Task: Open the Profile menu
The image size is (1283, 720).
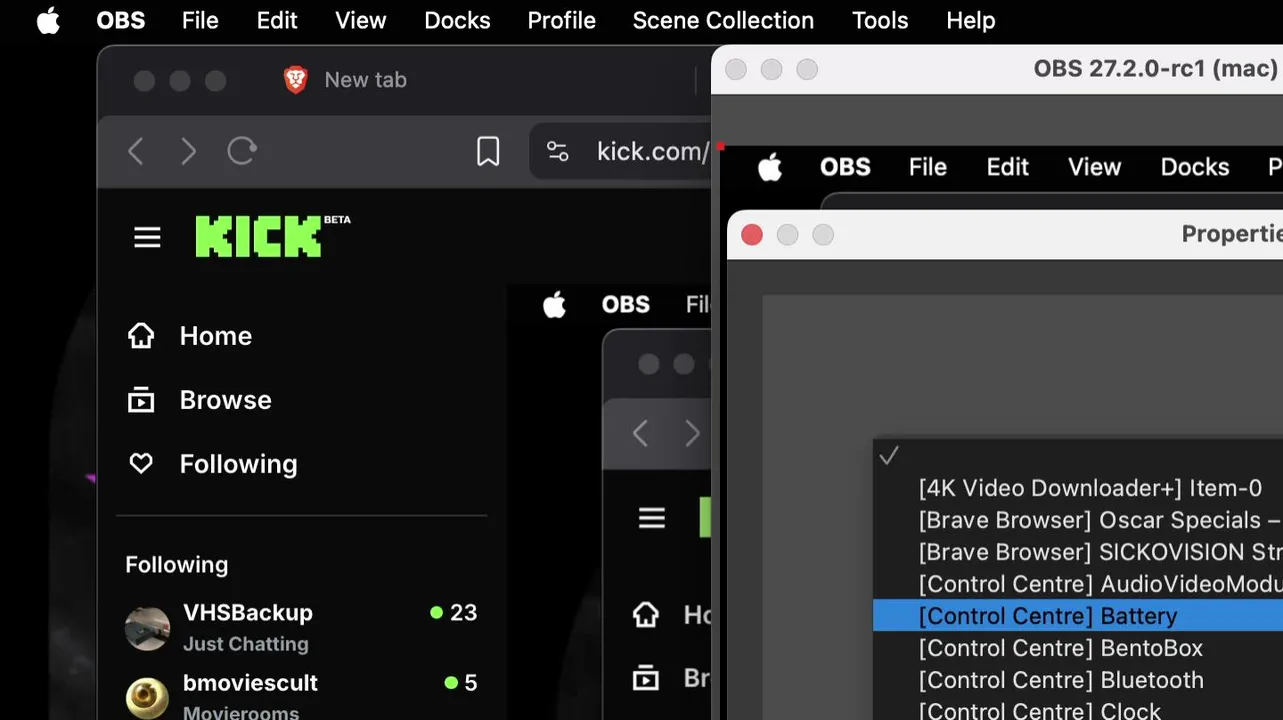Action: [561, 20]
